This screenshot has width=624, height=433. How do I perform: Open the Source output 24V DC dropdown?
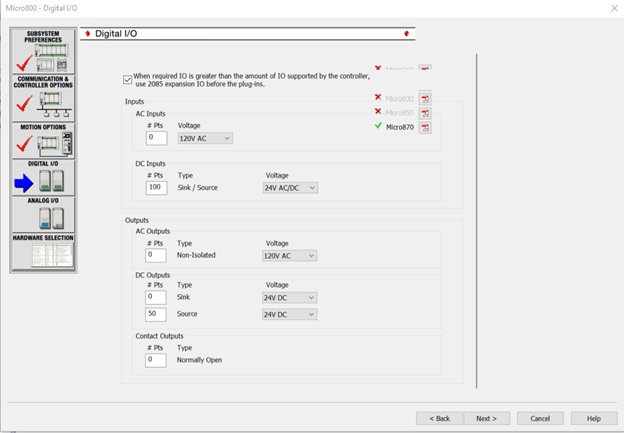click(289, 314)
